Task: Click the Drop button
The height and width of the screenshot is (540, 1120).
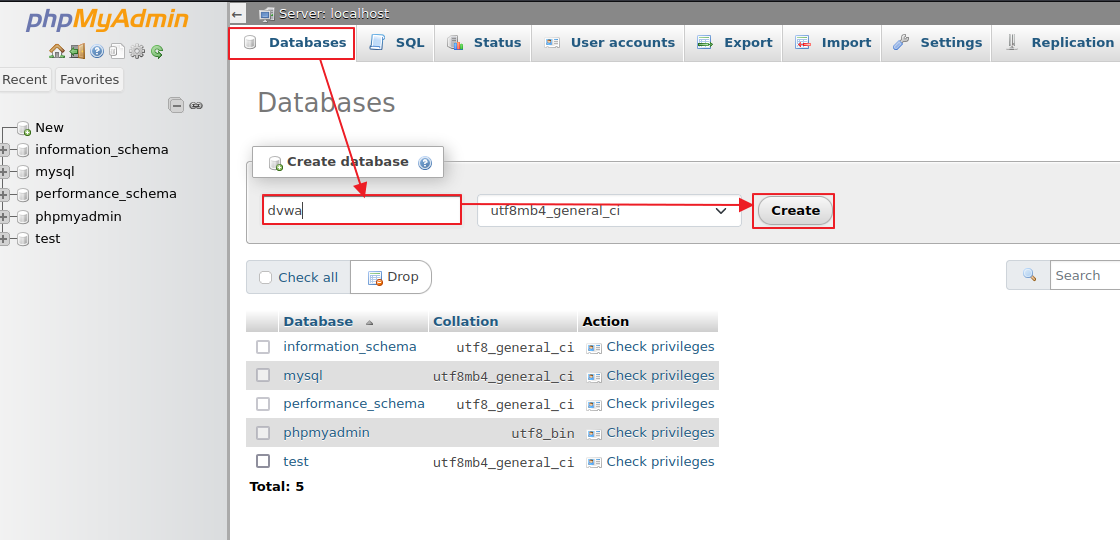Action: click(x=392, y=277)
